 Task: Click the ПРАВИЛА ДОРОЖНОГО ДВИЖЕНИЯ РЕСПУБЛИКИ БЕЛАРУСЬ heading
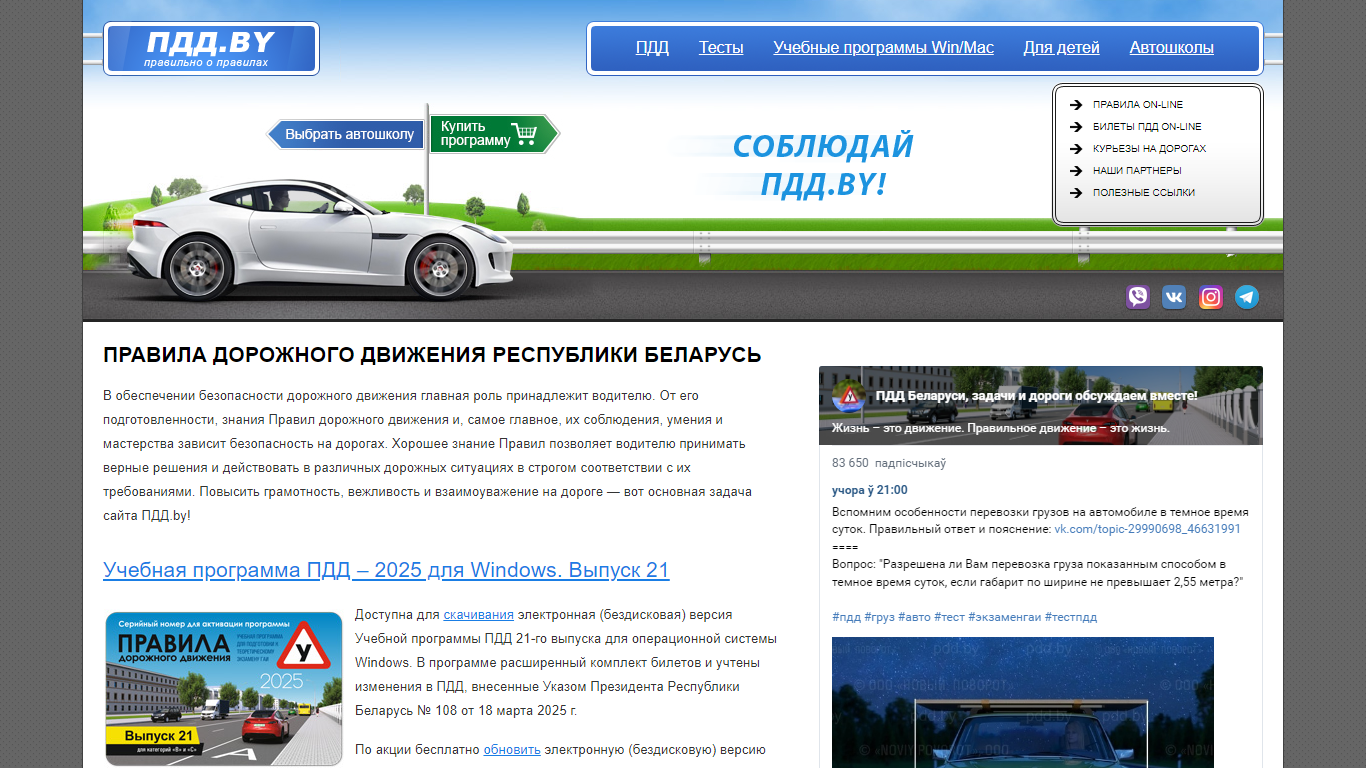pos(432,355)
